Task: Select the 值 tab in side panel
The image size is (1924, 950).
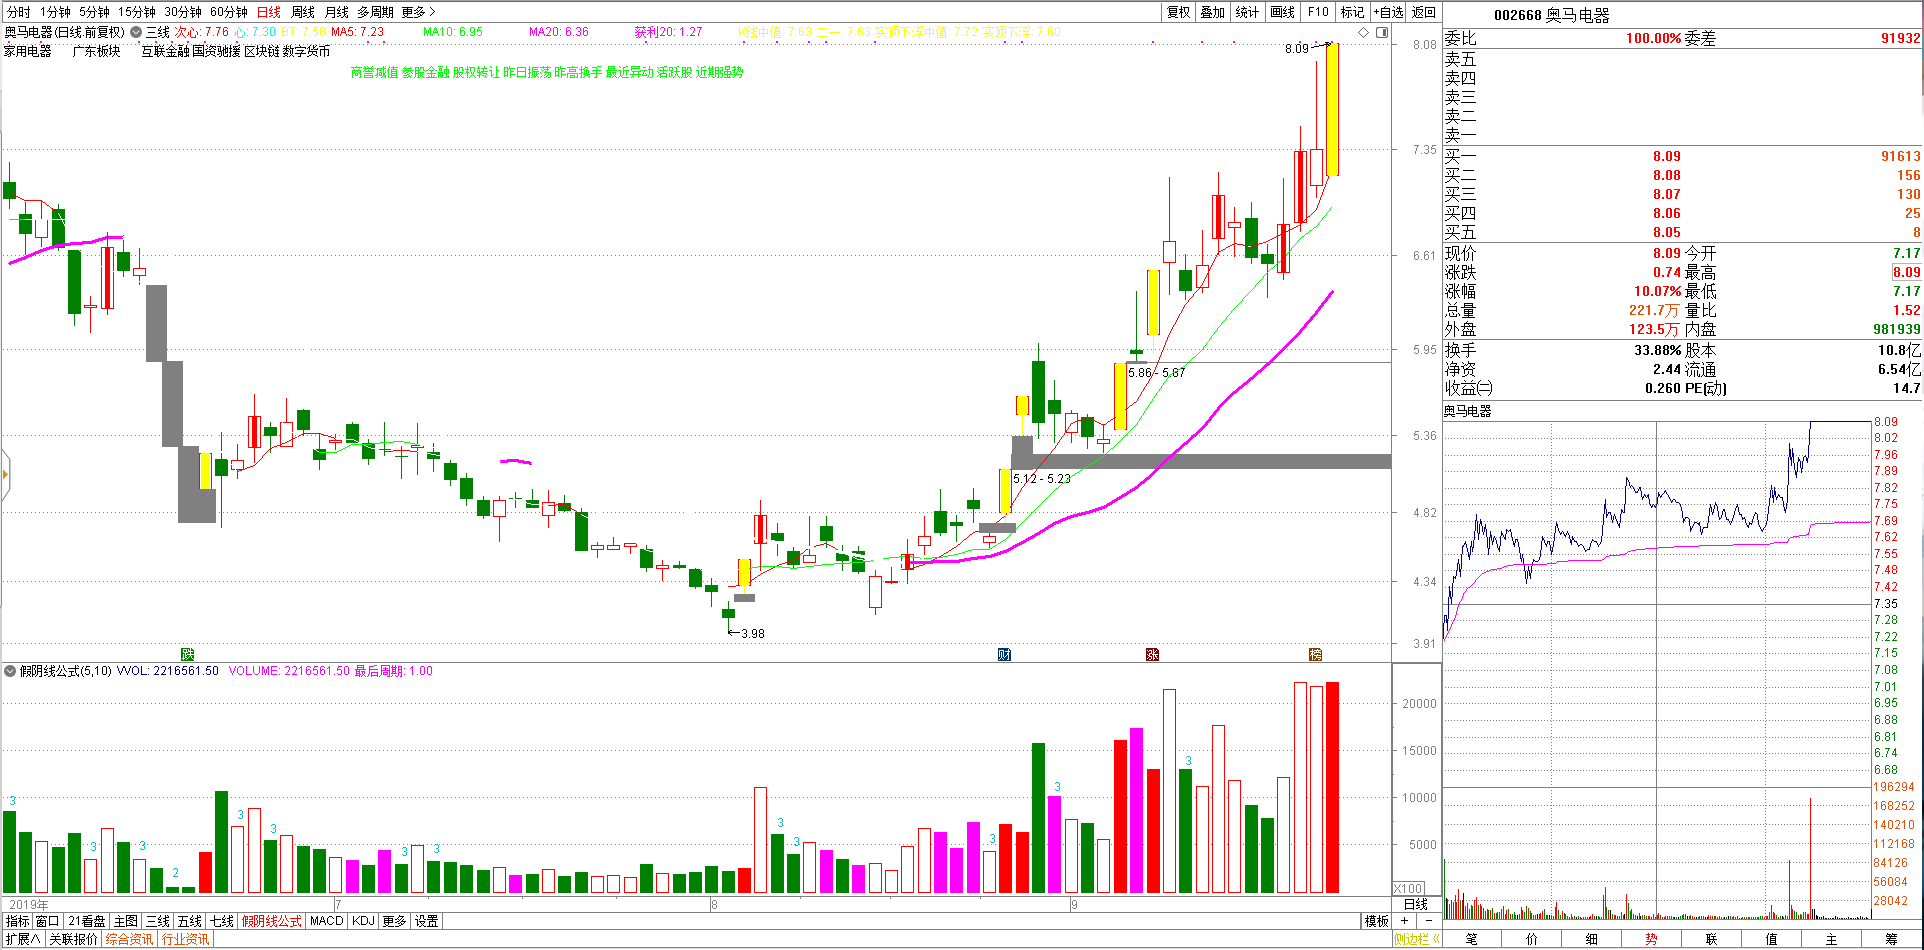Action: click(1772, 939)
